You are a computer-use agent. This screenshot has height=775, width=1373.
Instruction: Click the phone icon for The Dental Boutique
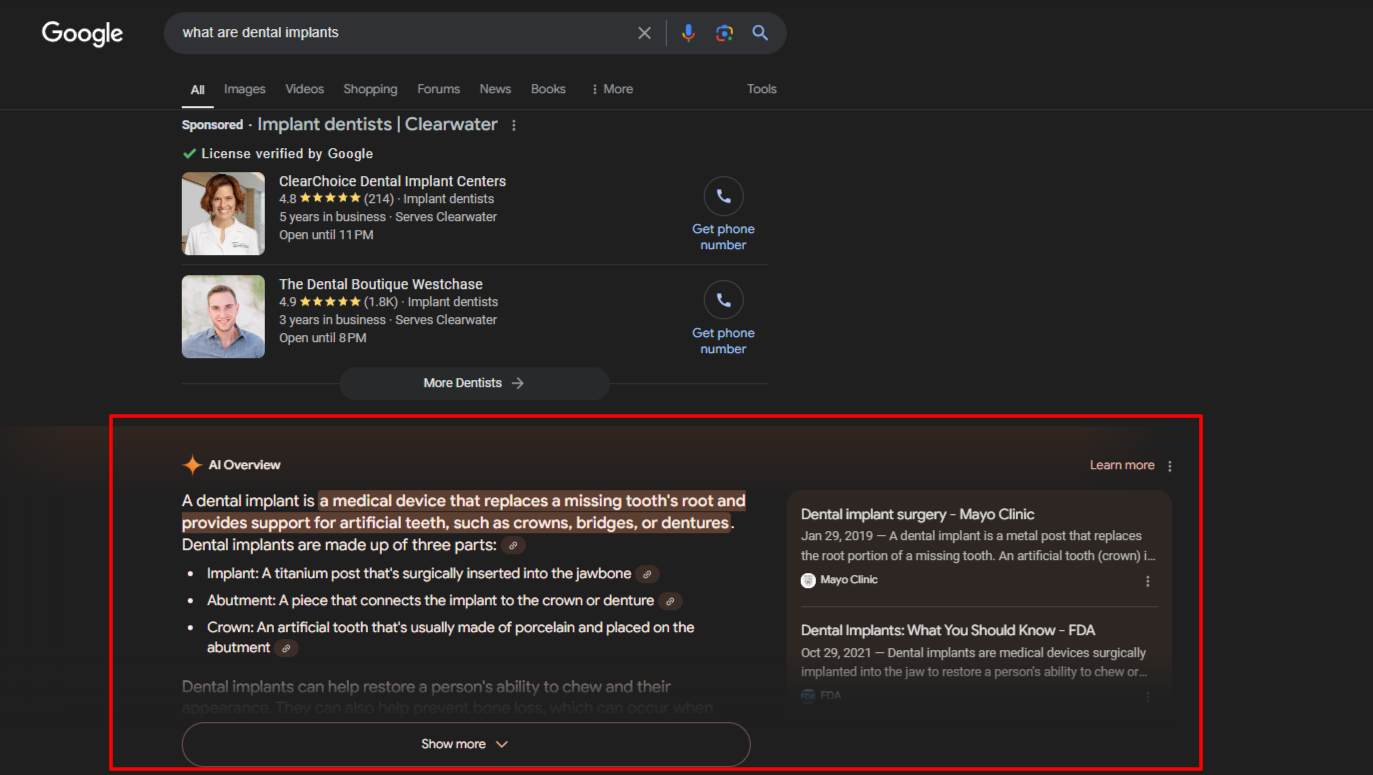tap(724, 300)
